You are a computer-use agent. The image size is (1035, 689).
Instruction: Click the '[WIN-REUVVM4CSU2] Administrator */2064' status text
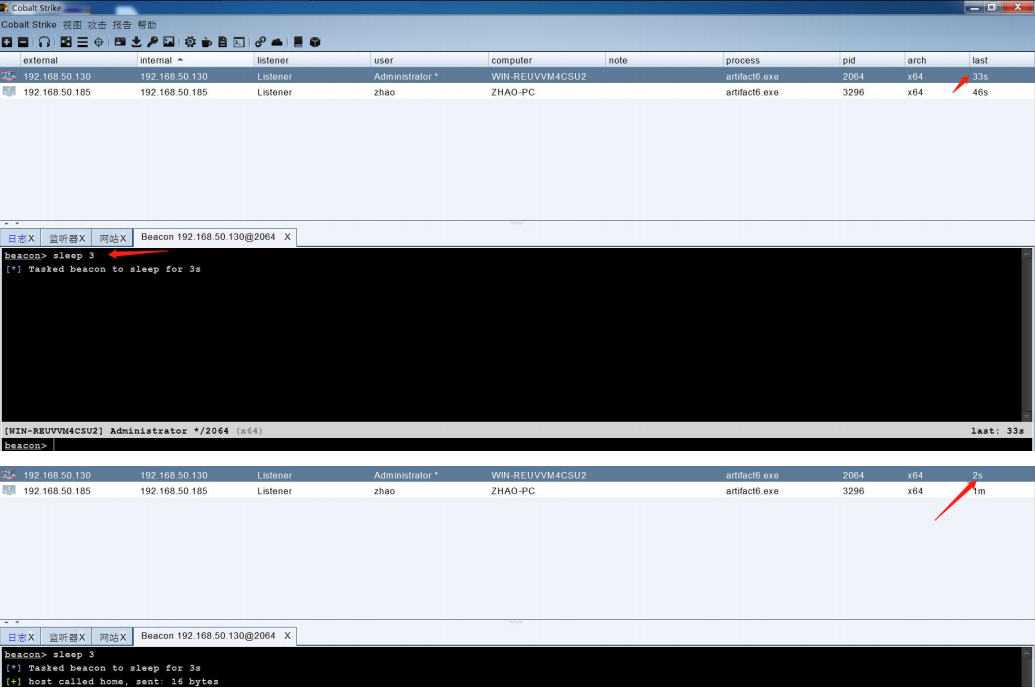[x=116, y=431]
